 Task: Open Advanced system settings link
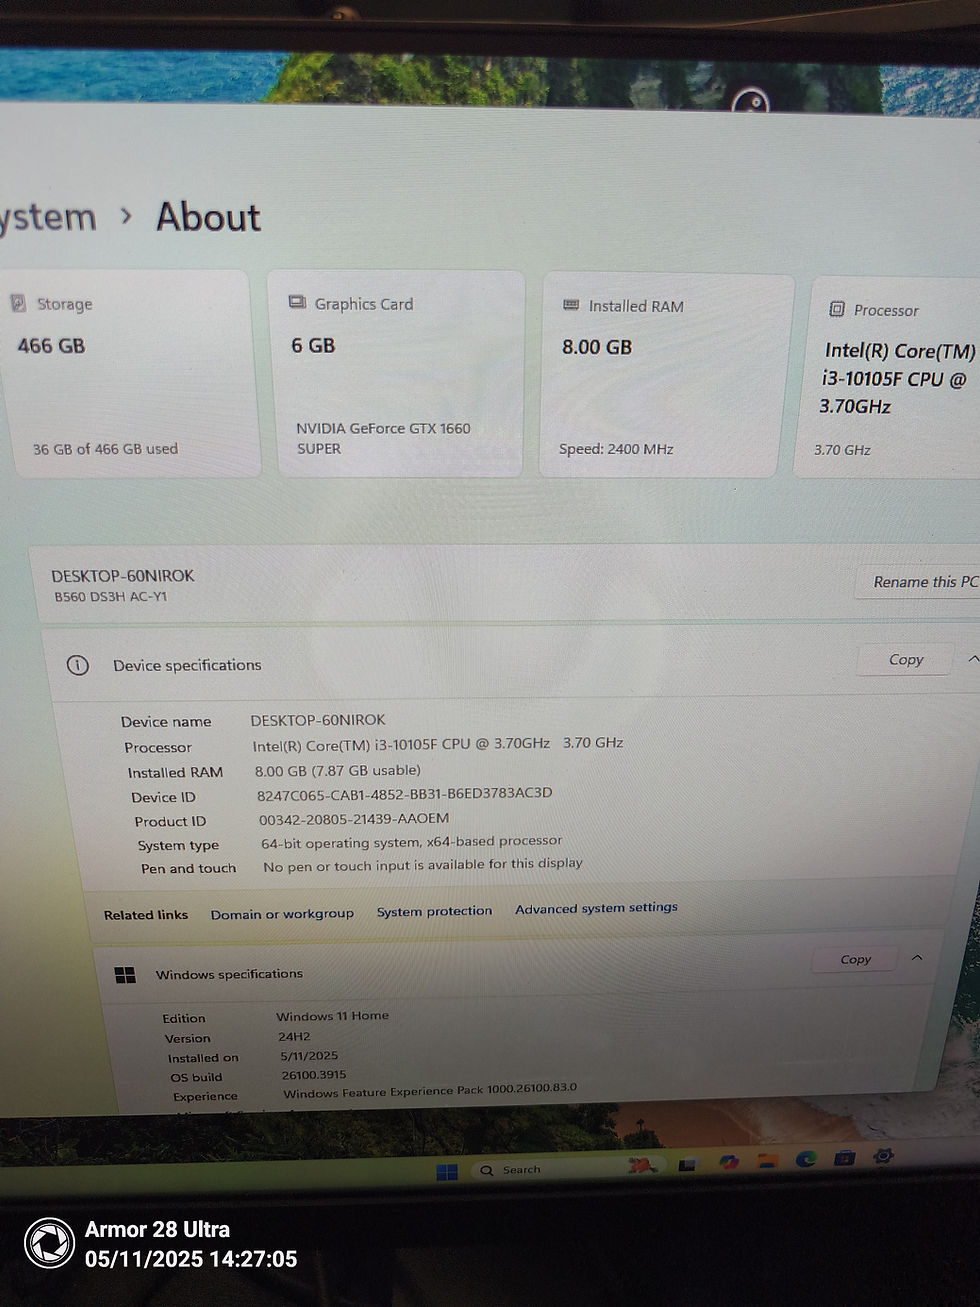pos(596,908)
